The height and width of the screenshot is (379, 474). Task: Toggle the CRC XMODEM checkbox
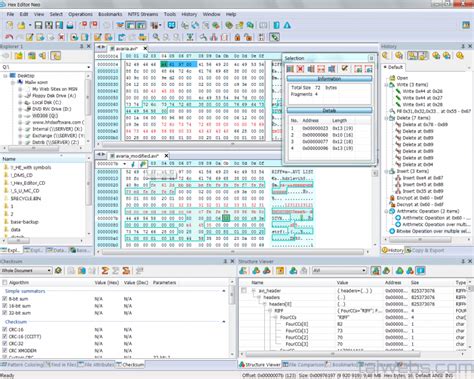point(5,350)
